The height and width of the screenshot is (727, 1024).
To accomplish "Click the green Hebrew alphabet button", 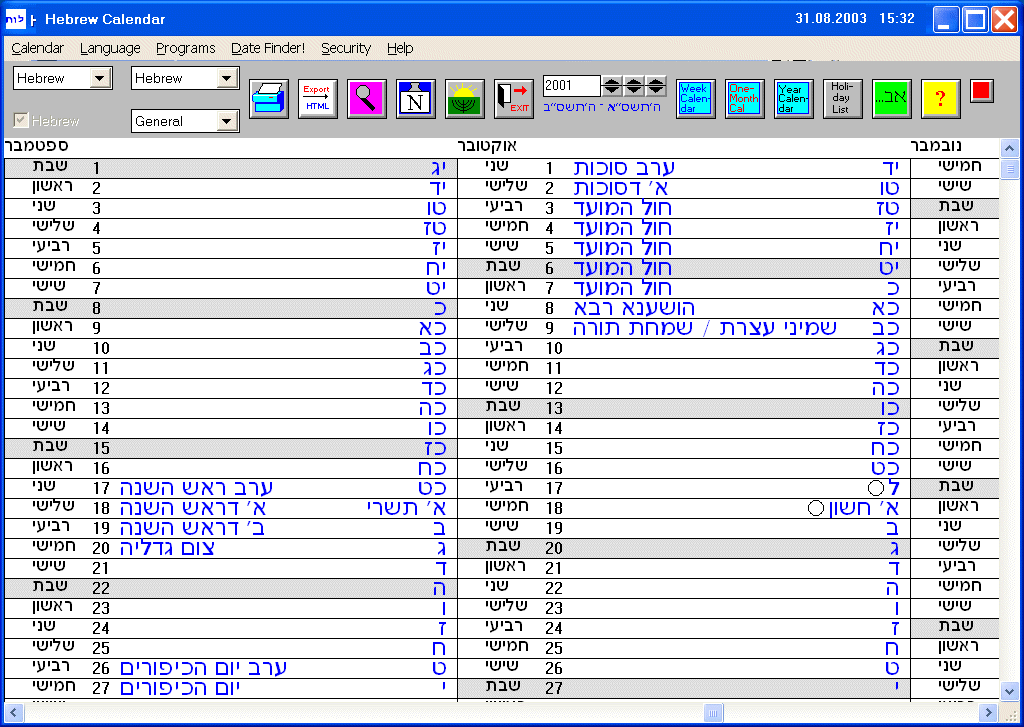I will pos(891,99).
